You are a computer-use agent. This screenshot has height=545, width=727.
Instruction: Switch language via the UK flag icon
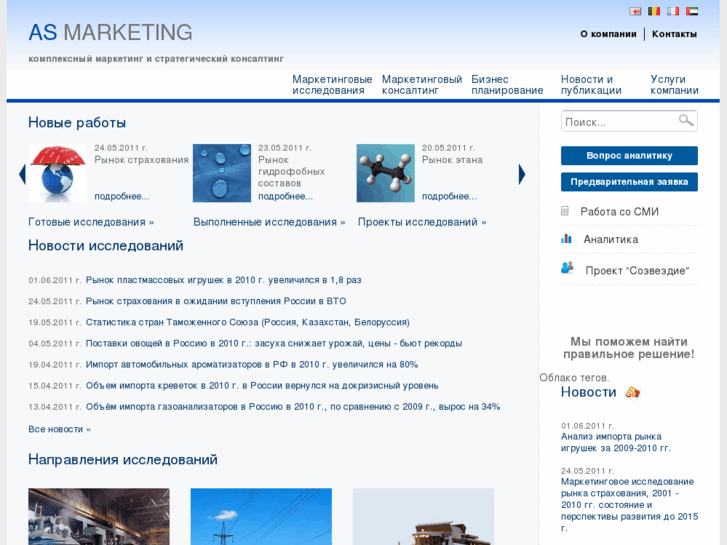635,12
